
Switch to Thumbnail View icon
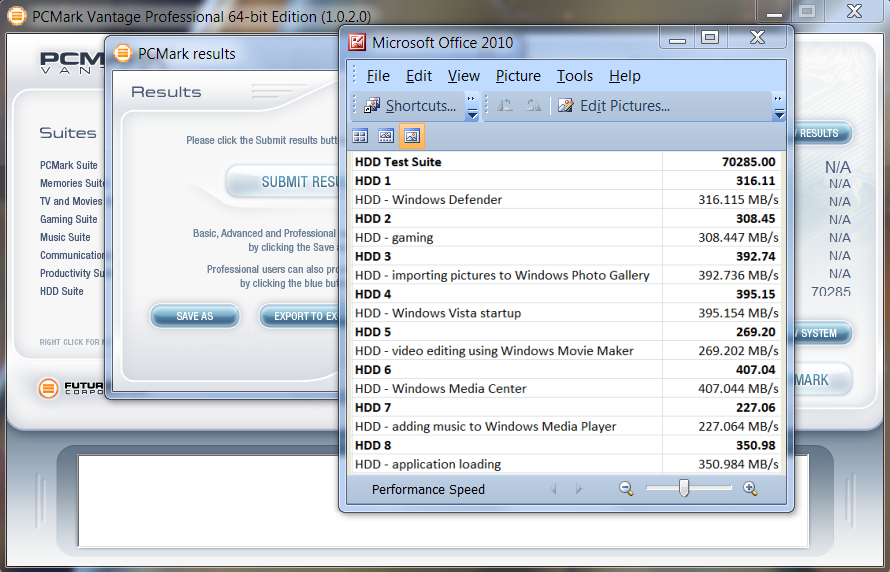pyautogui.click(x=360, y=136)
